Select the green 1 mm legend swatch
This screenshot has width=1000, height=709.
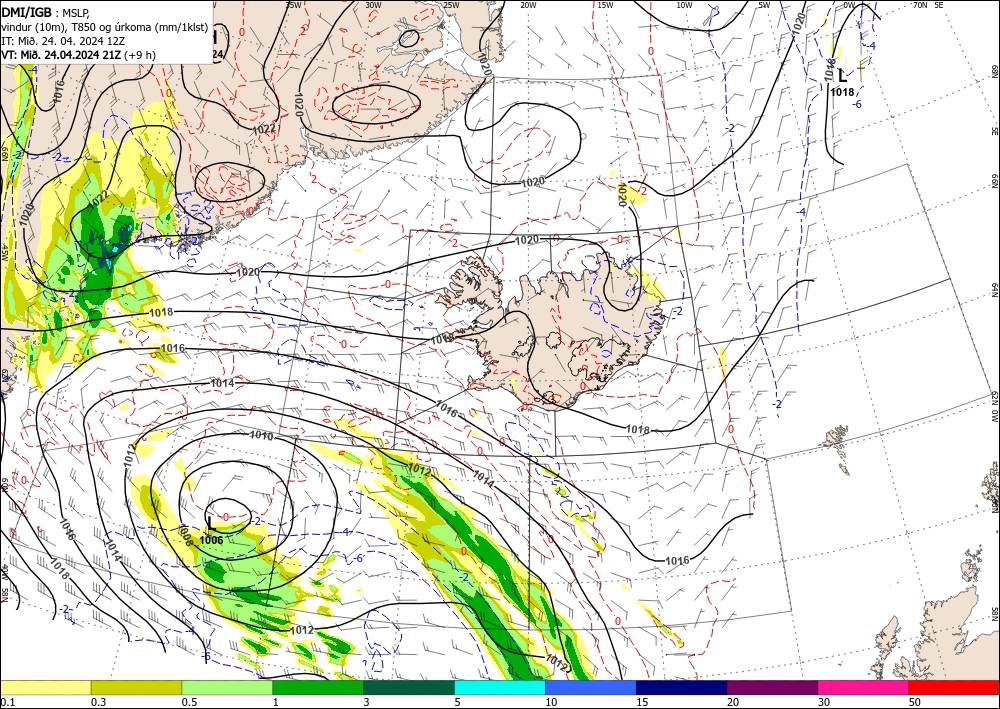[x=318, y=687]
